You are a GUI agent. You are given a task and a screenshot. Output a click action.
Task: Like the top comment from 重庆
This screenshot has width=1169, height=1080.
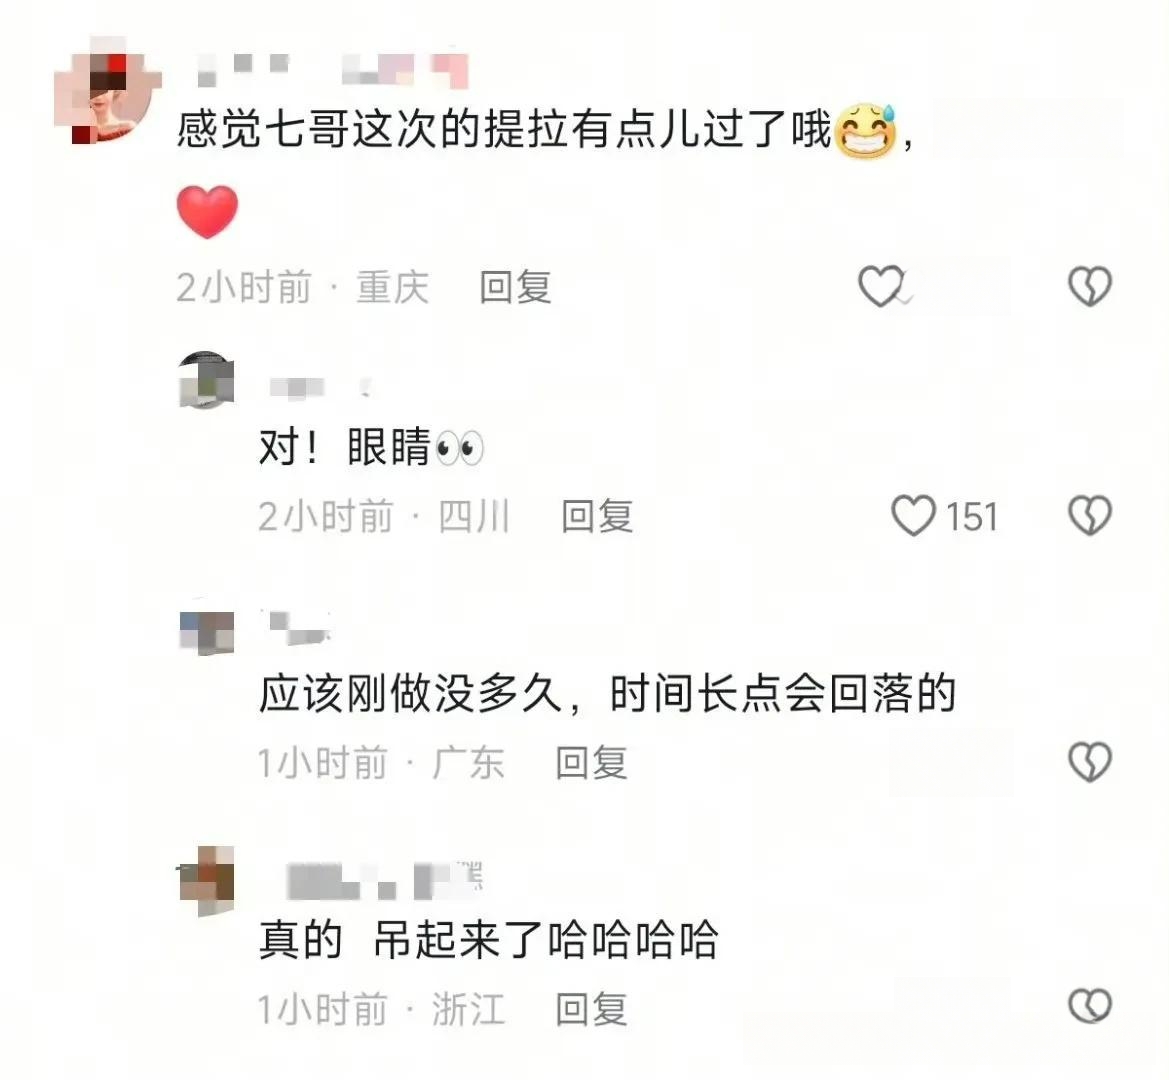coord(880,286)
